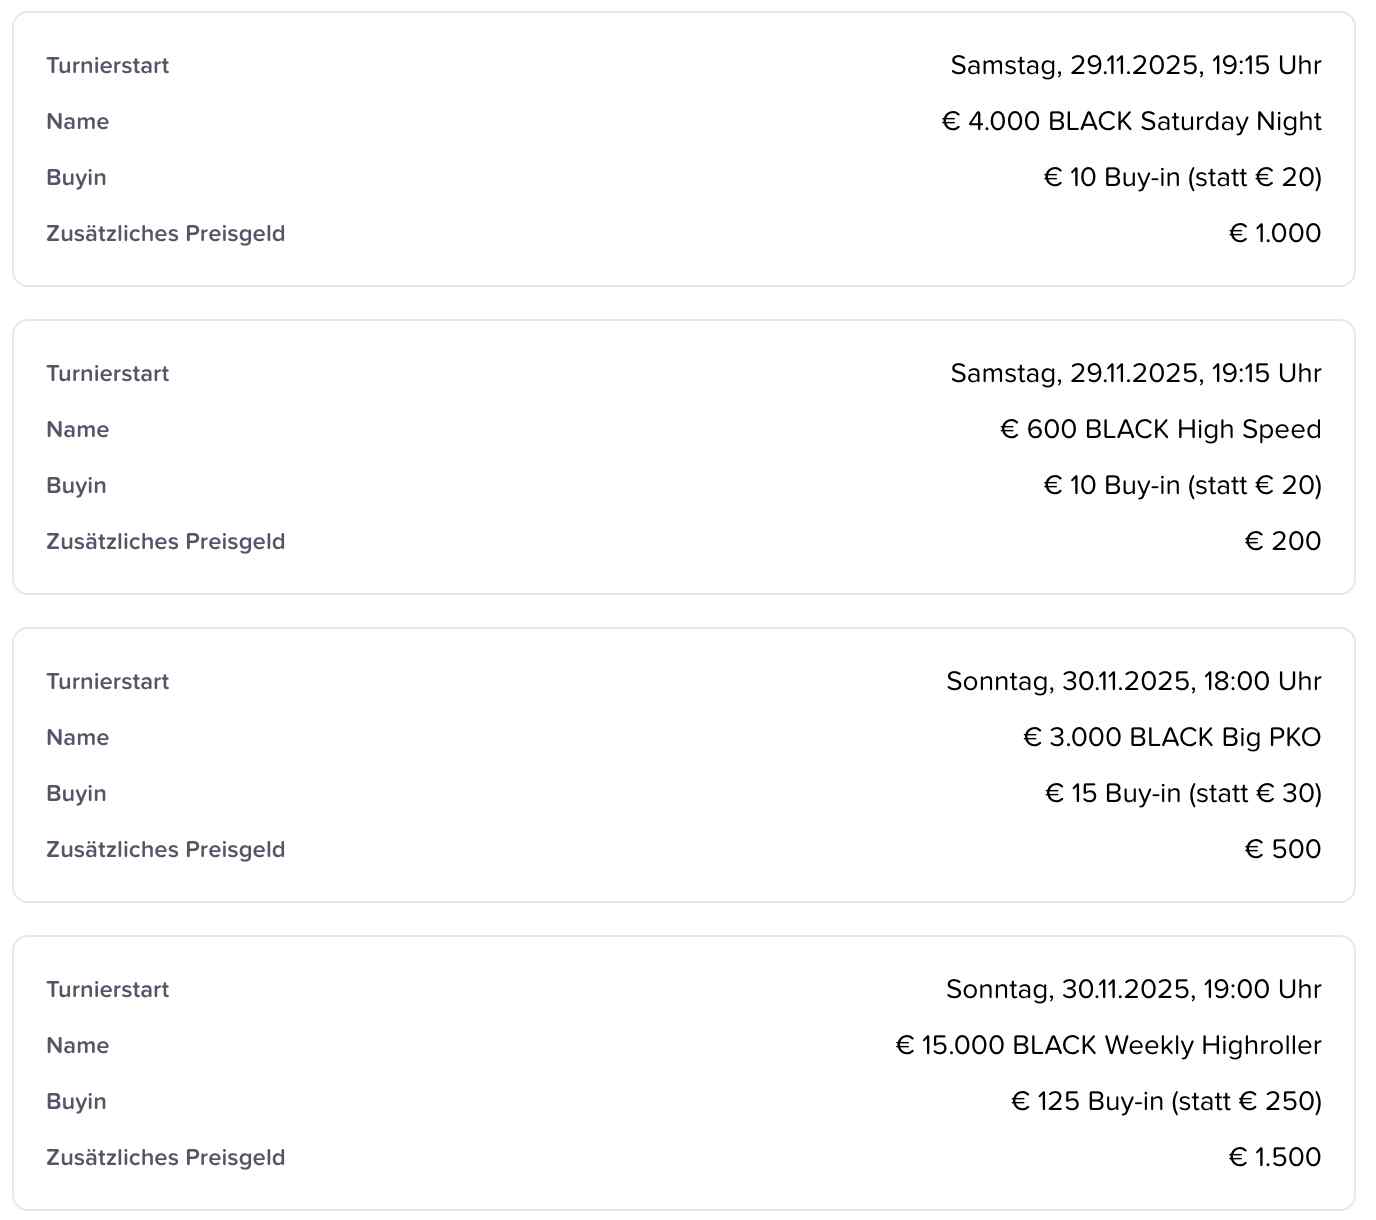This screenshot has width=1376, height=1220.
Task: Click Zusätzliches Preisgeld label in the Big PKO card
Action: pyautogui.click(x=166, y=849)
